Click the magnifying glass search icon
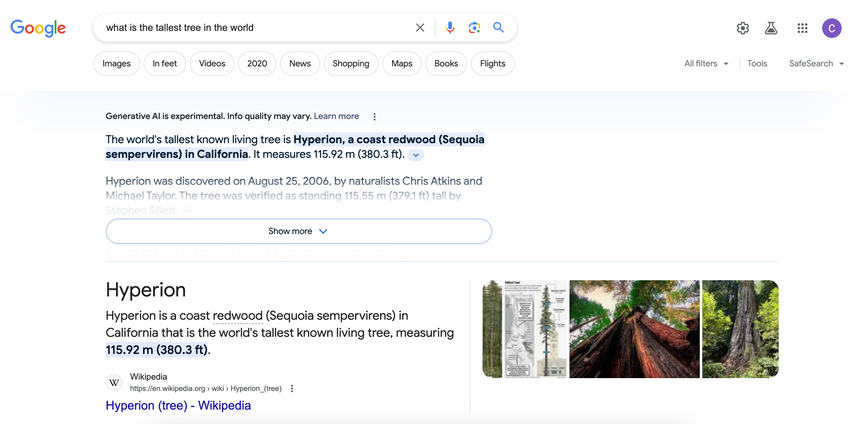 pos(498,27)
